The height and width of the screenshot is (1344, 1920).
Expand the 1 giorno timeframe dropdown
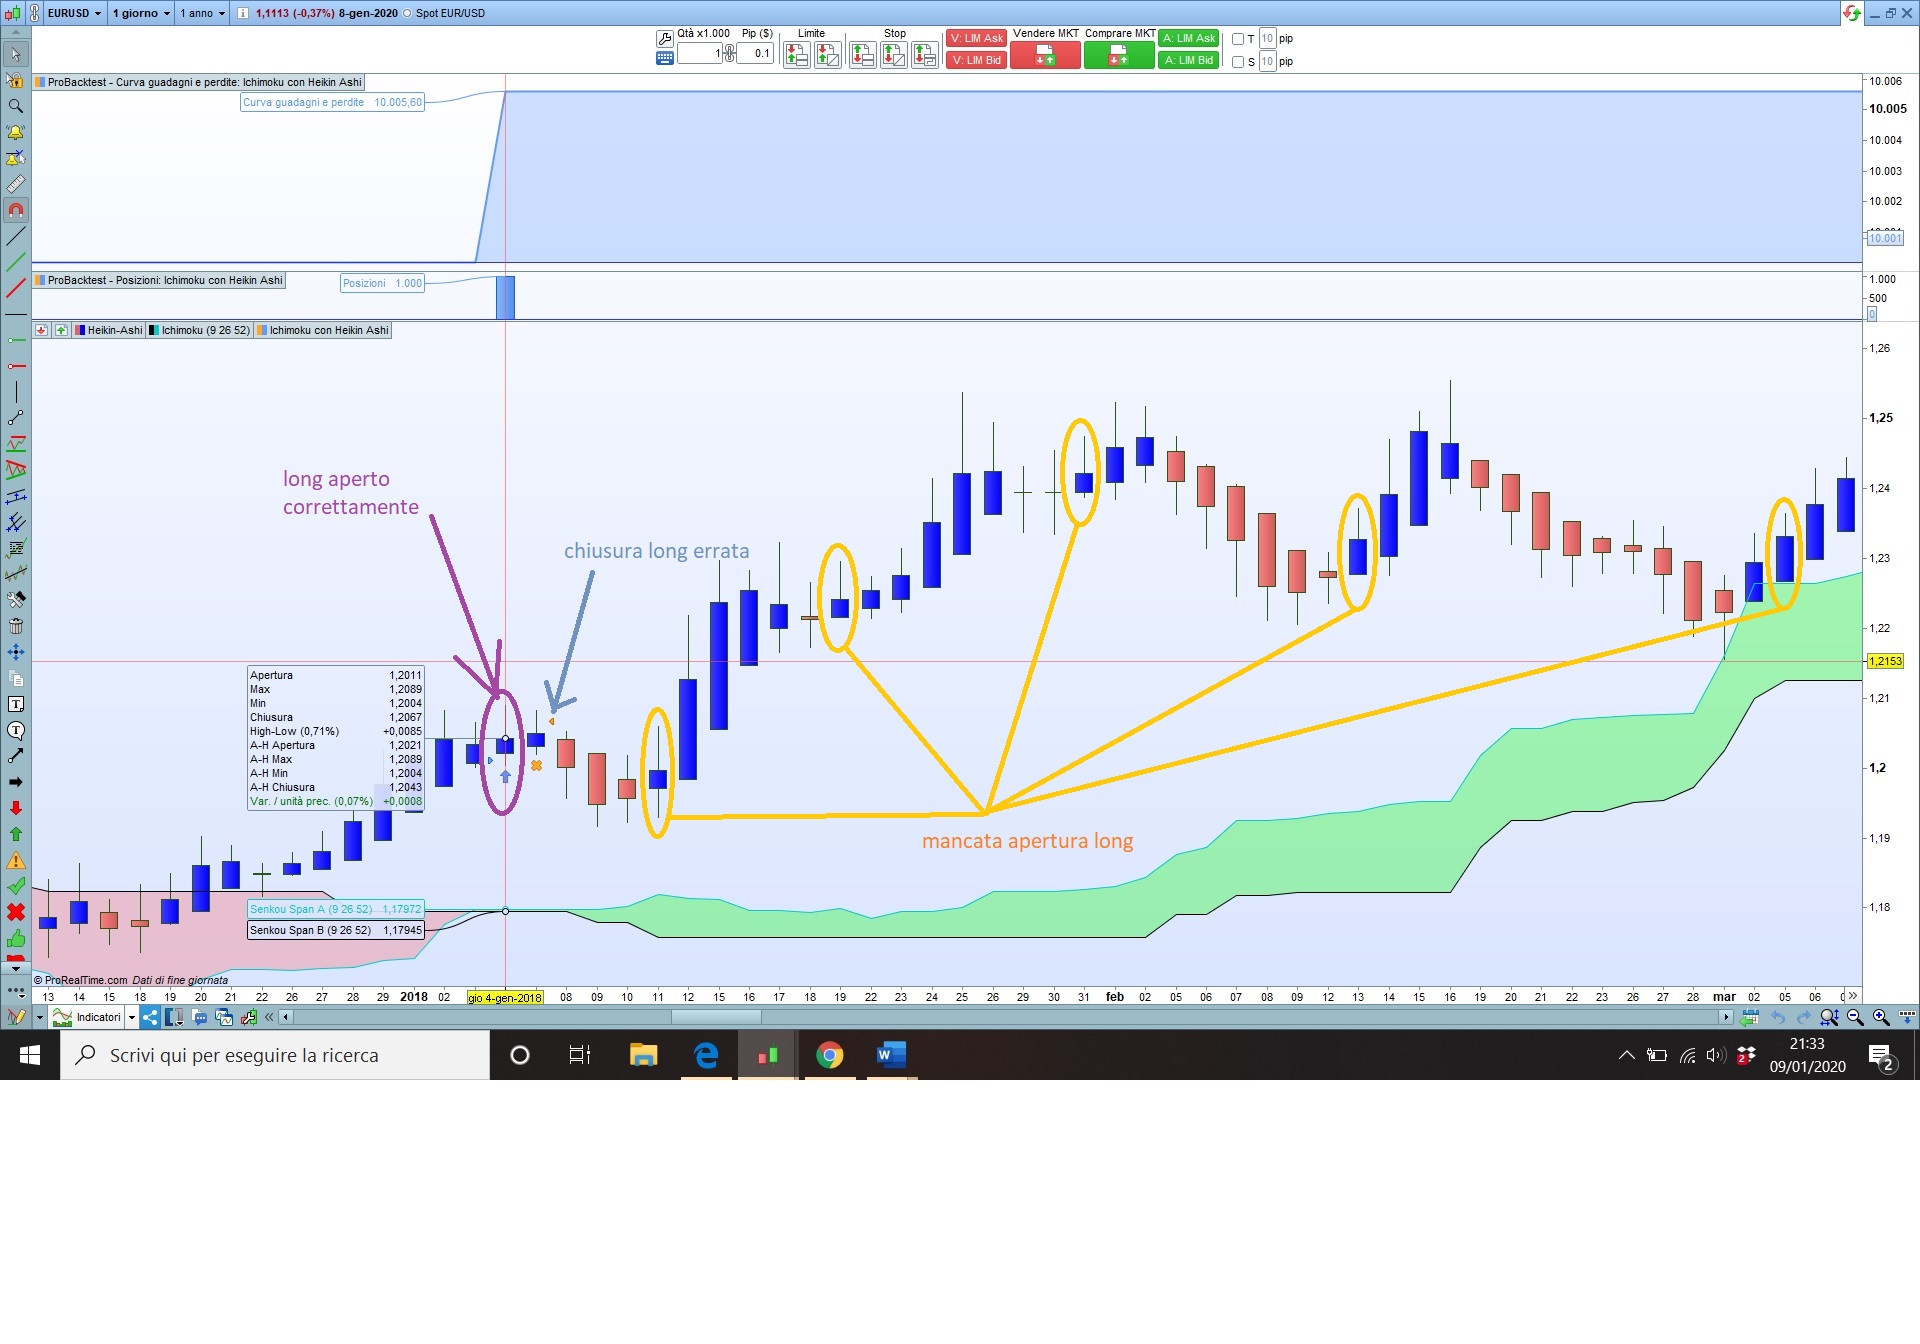tap(141, 13)
